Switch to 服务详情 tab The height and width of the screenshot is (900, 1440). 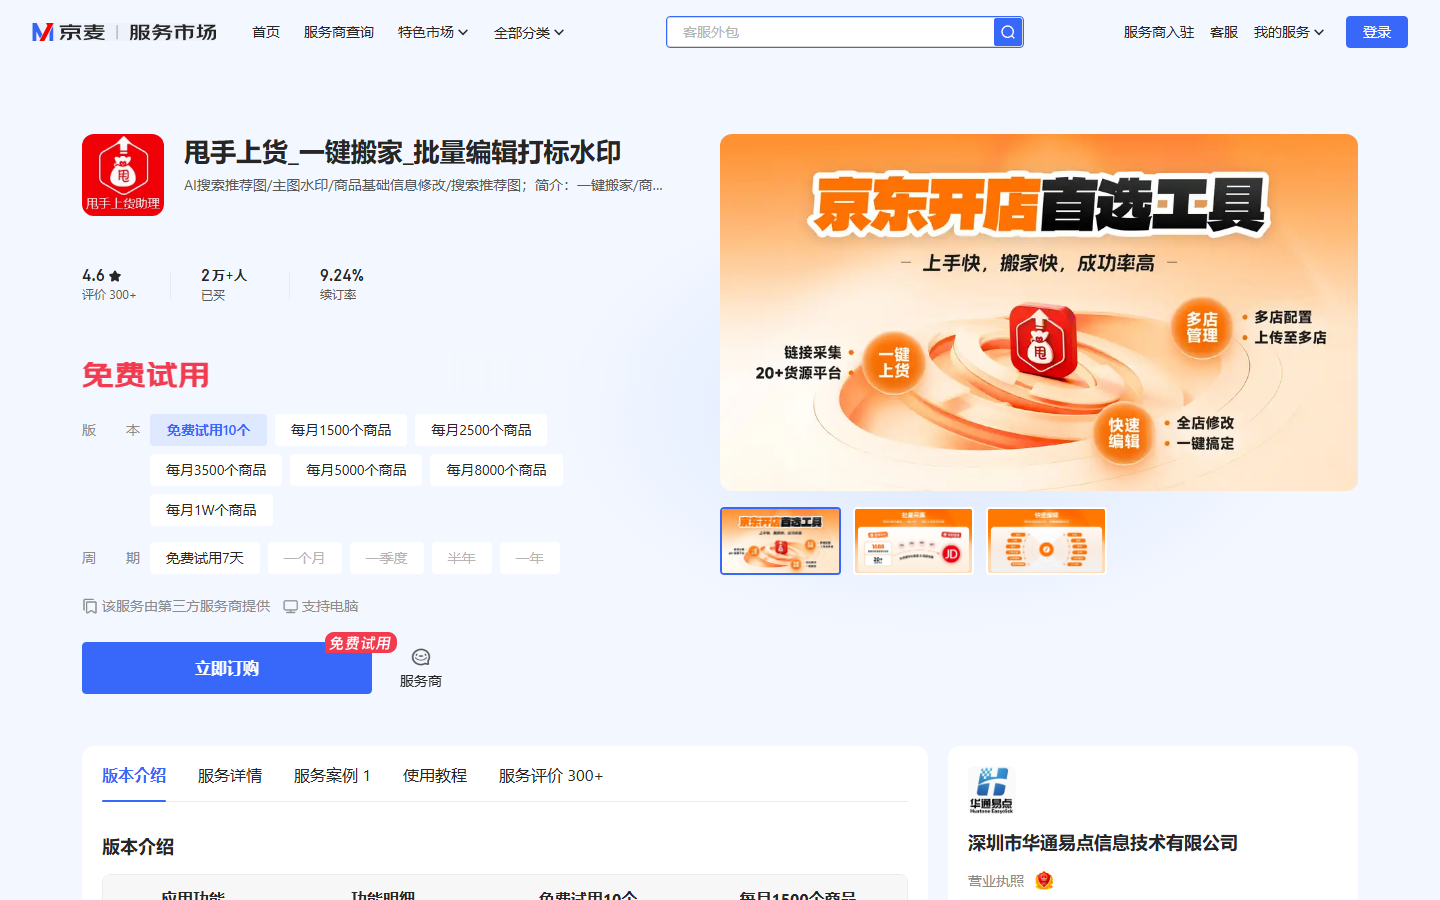click(230, 776)
